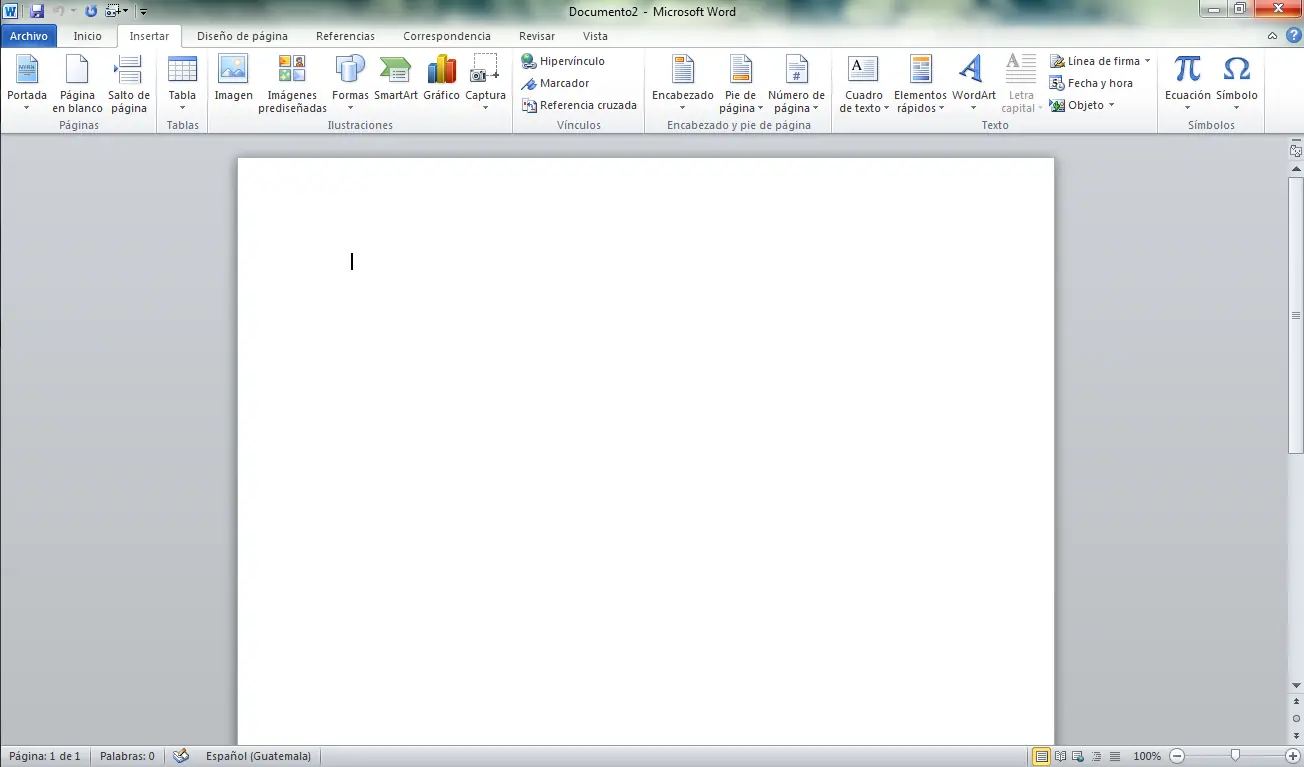This screenshot has height=767, width=1304.
Task: Expand the Objeto dropdown arrow
Action: (1111, 105)
